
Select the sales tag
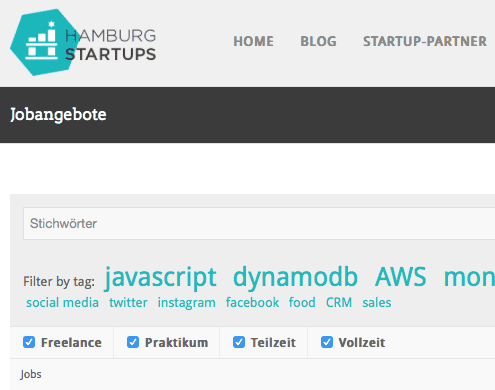click(377, 303)
